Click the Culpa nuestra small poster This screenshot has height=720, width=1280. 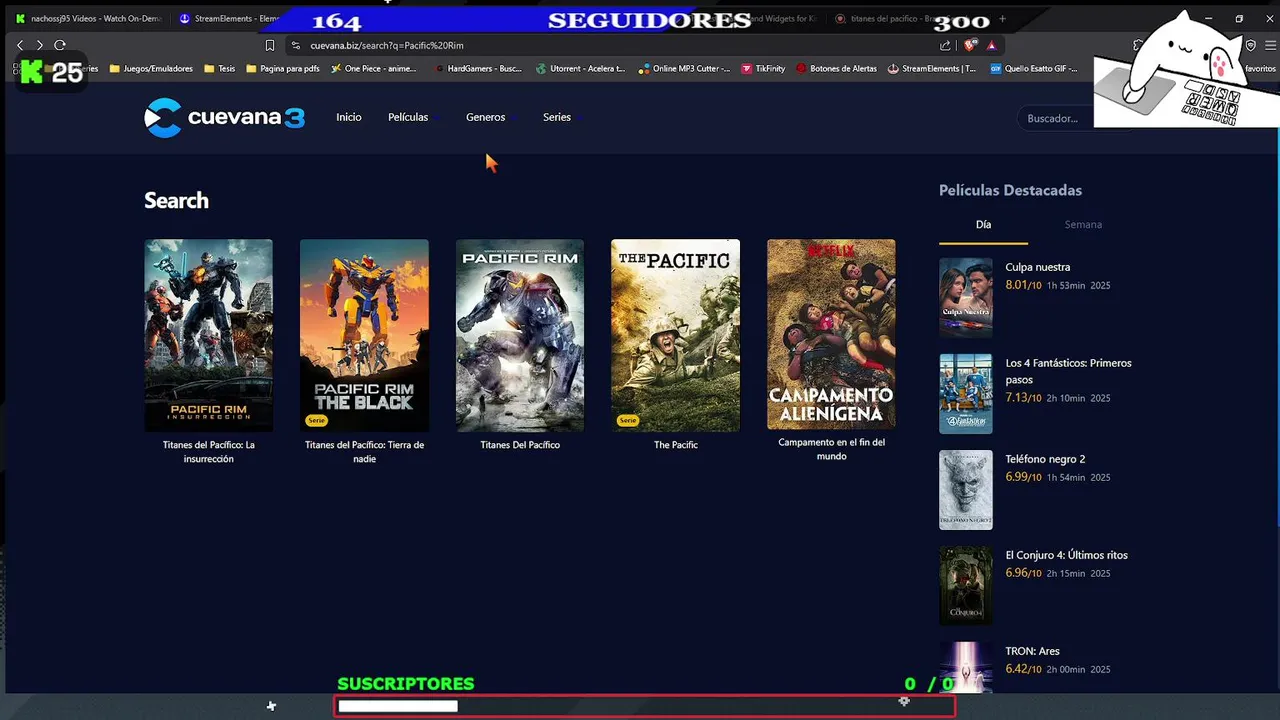(x=966, y=298)
